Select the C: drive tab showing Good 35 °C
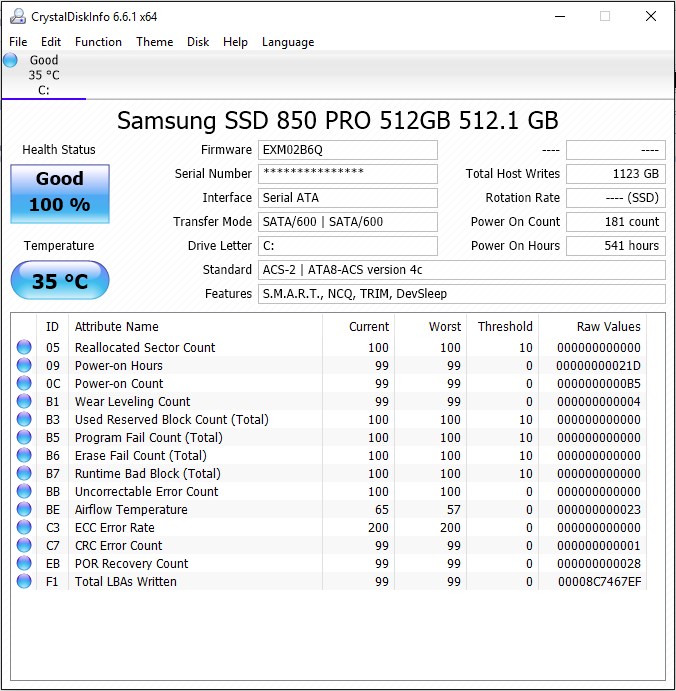Viewport: 676px width, 691px height. (x=44, y=75)
